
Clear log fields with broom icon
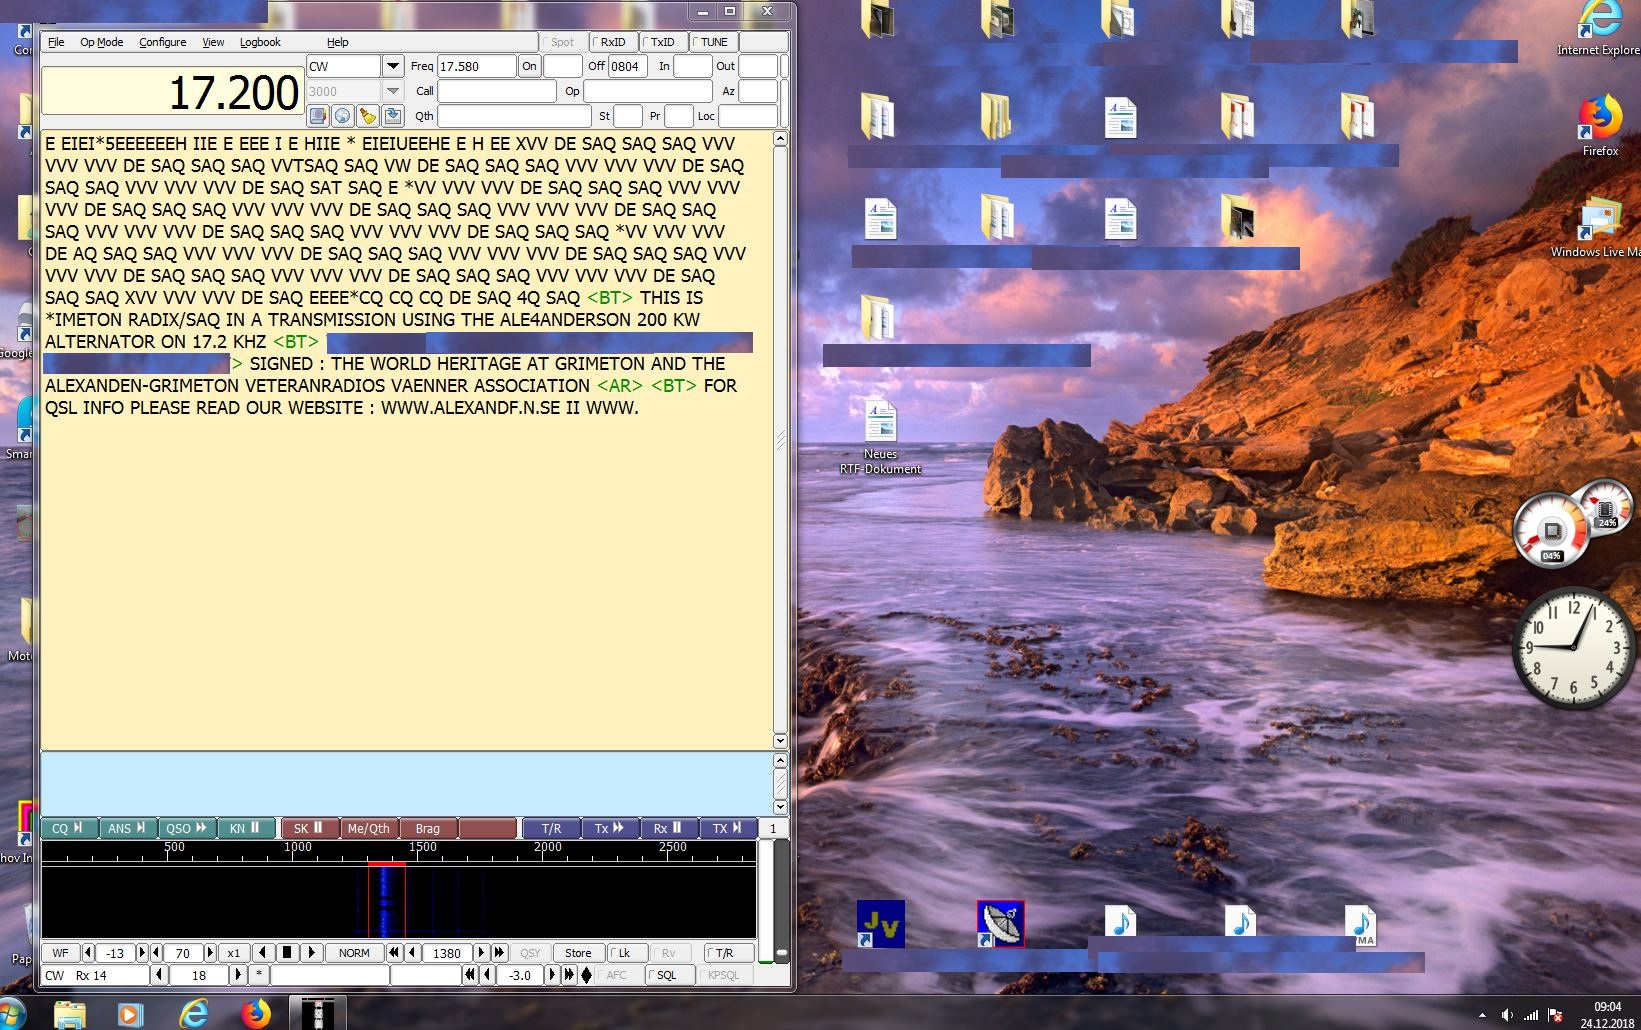click(x=368, y=116)
